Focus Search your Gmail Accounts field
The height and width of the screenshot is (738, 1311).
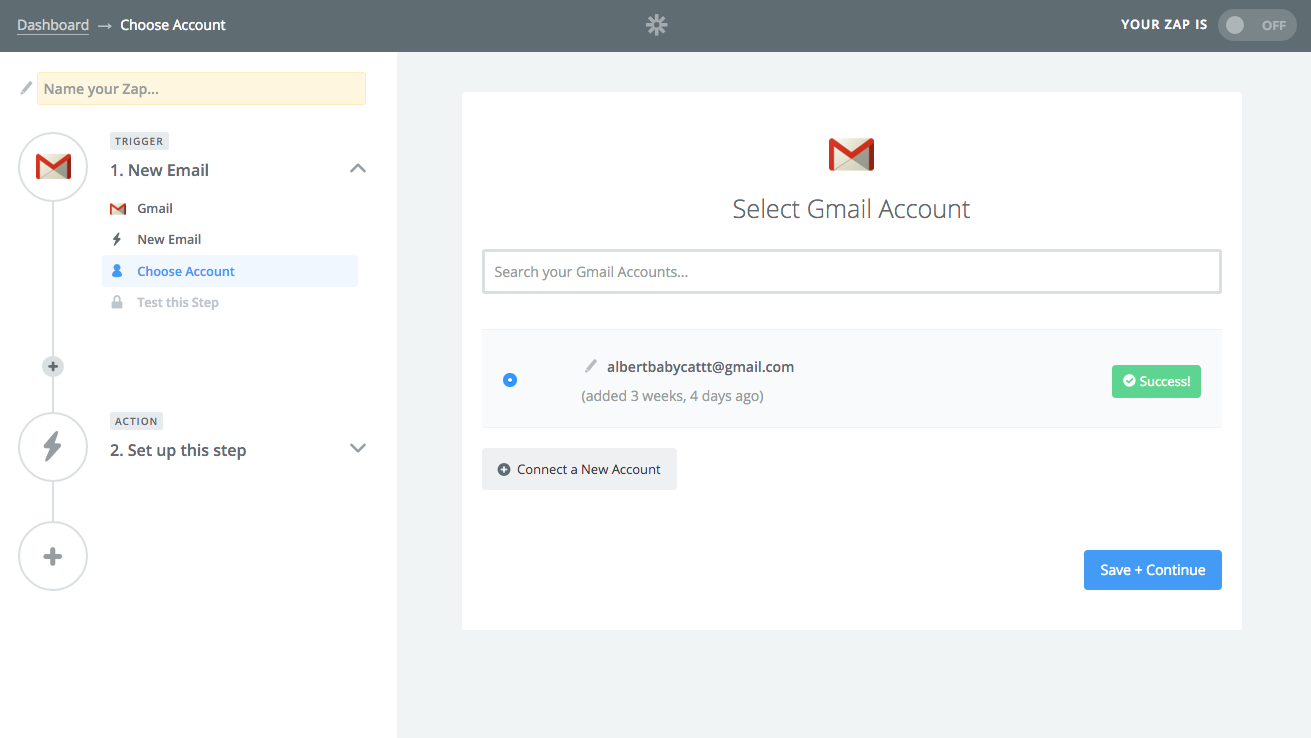pyautogui.click(x=851, y=271)
